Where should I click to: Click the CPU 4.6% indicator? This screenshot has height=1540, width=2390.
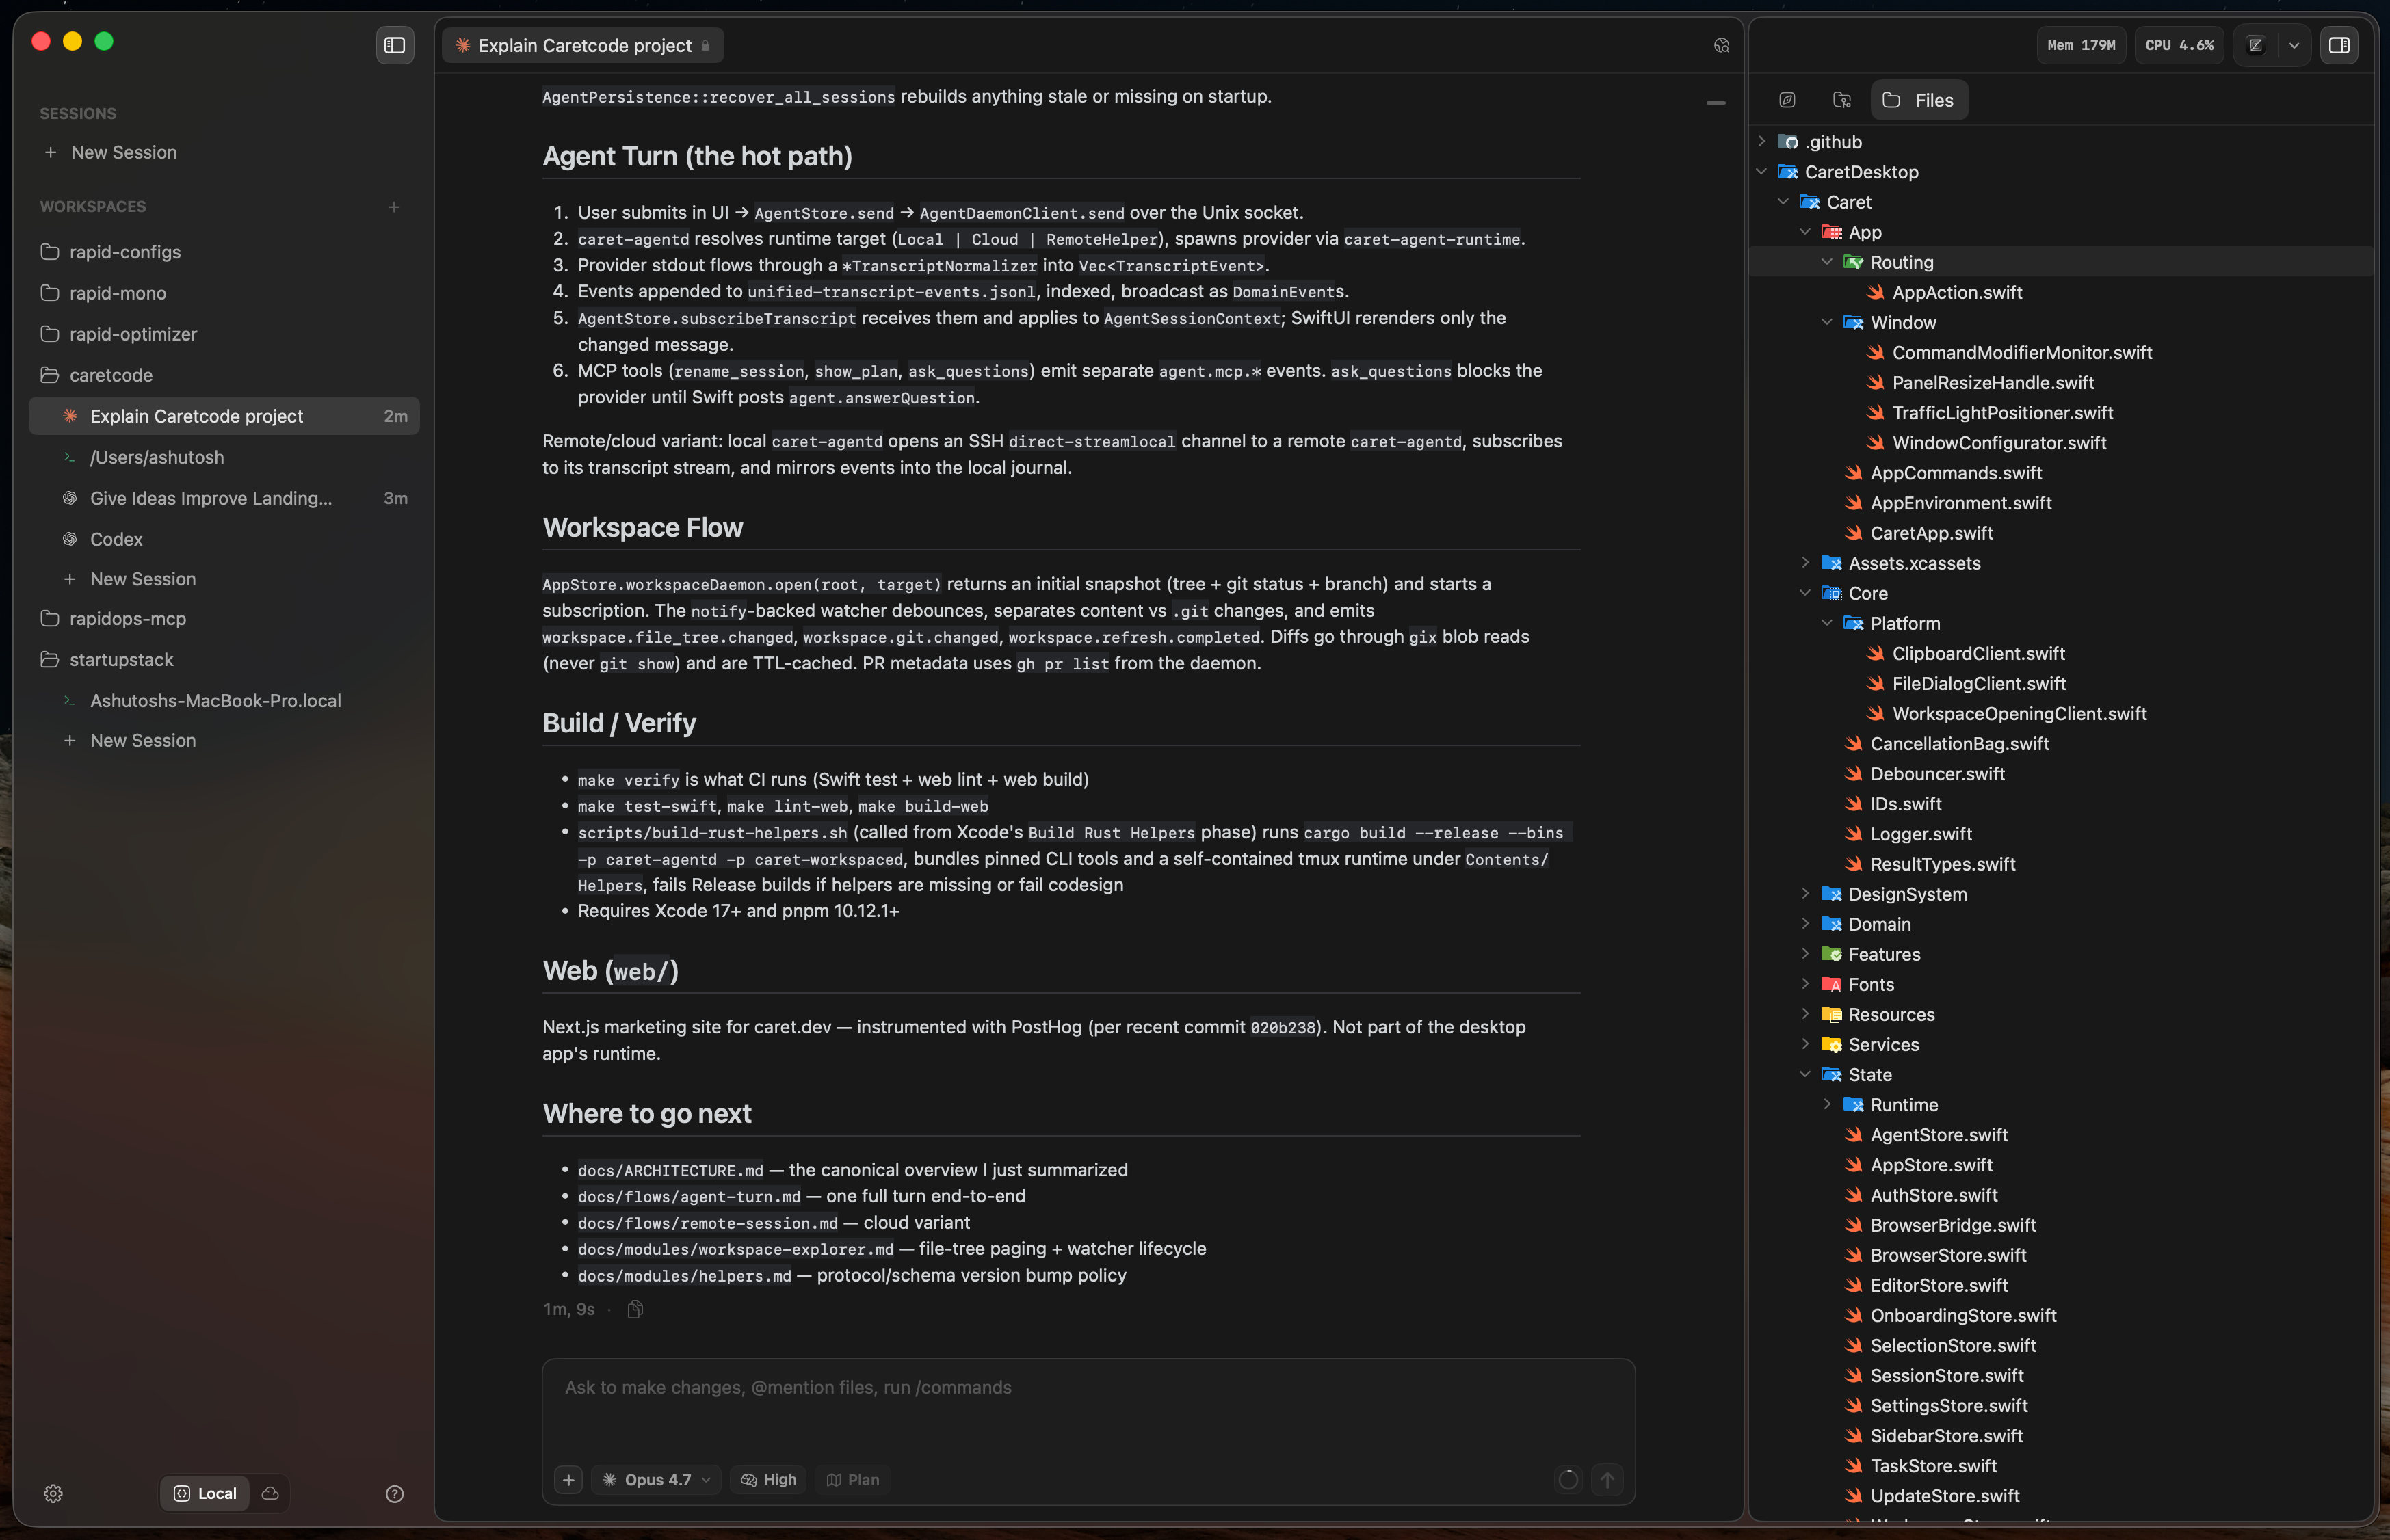[x=2179, y=45]
